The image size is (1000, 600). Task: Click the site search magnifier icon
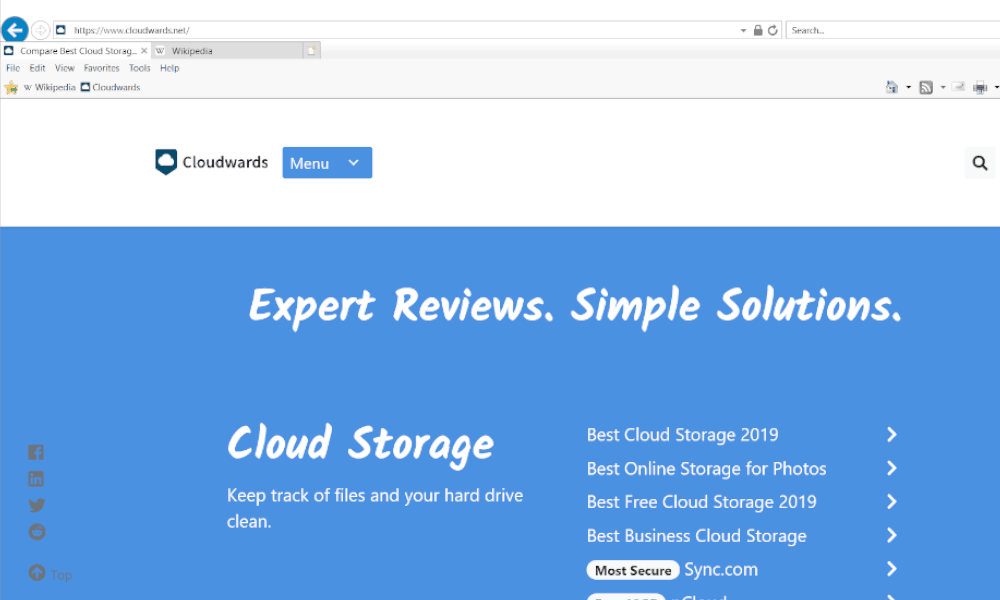pos(980,163)
